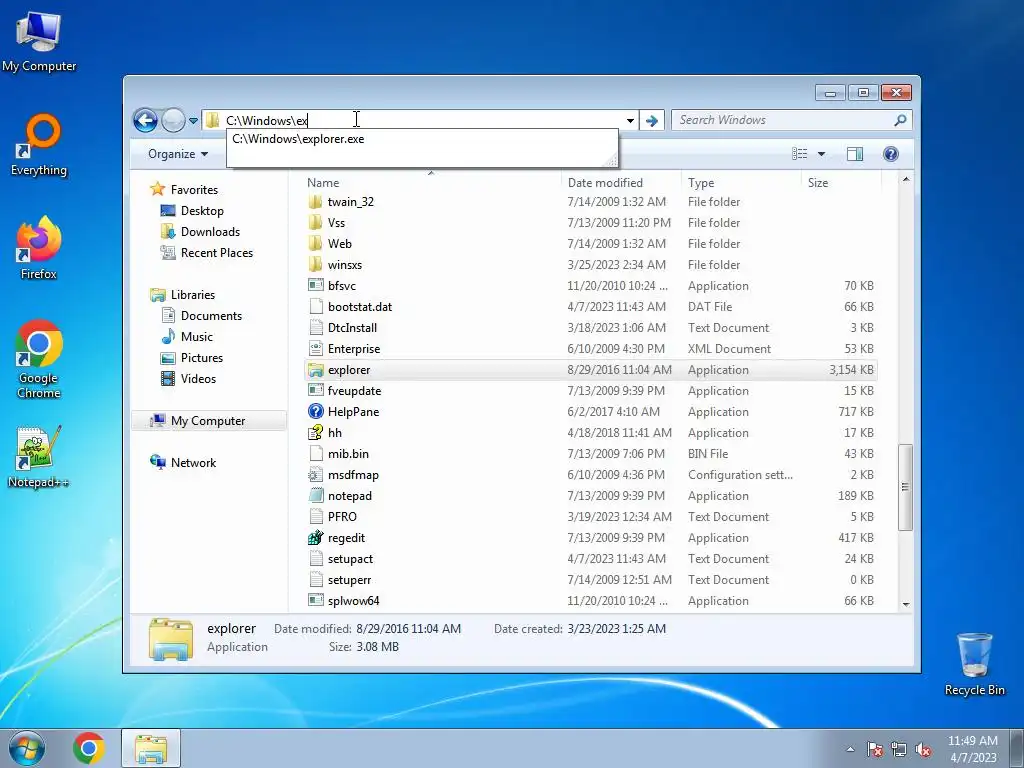The height and width of the screenshot is (768, 1024).
Task: Select the twain_32 folder icon
Action: (x=315, y=202)
